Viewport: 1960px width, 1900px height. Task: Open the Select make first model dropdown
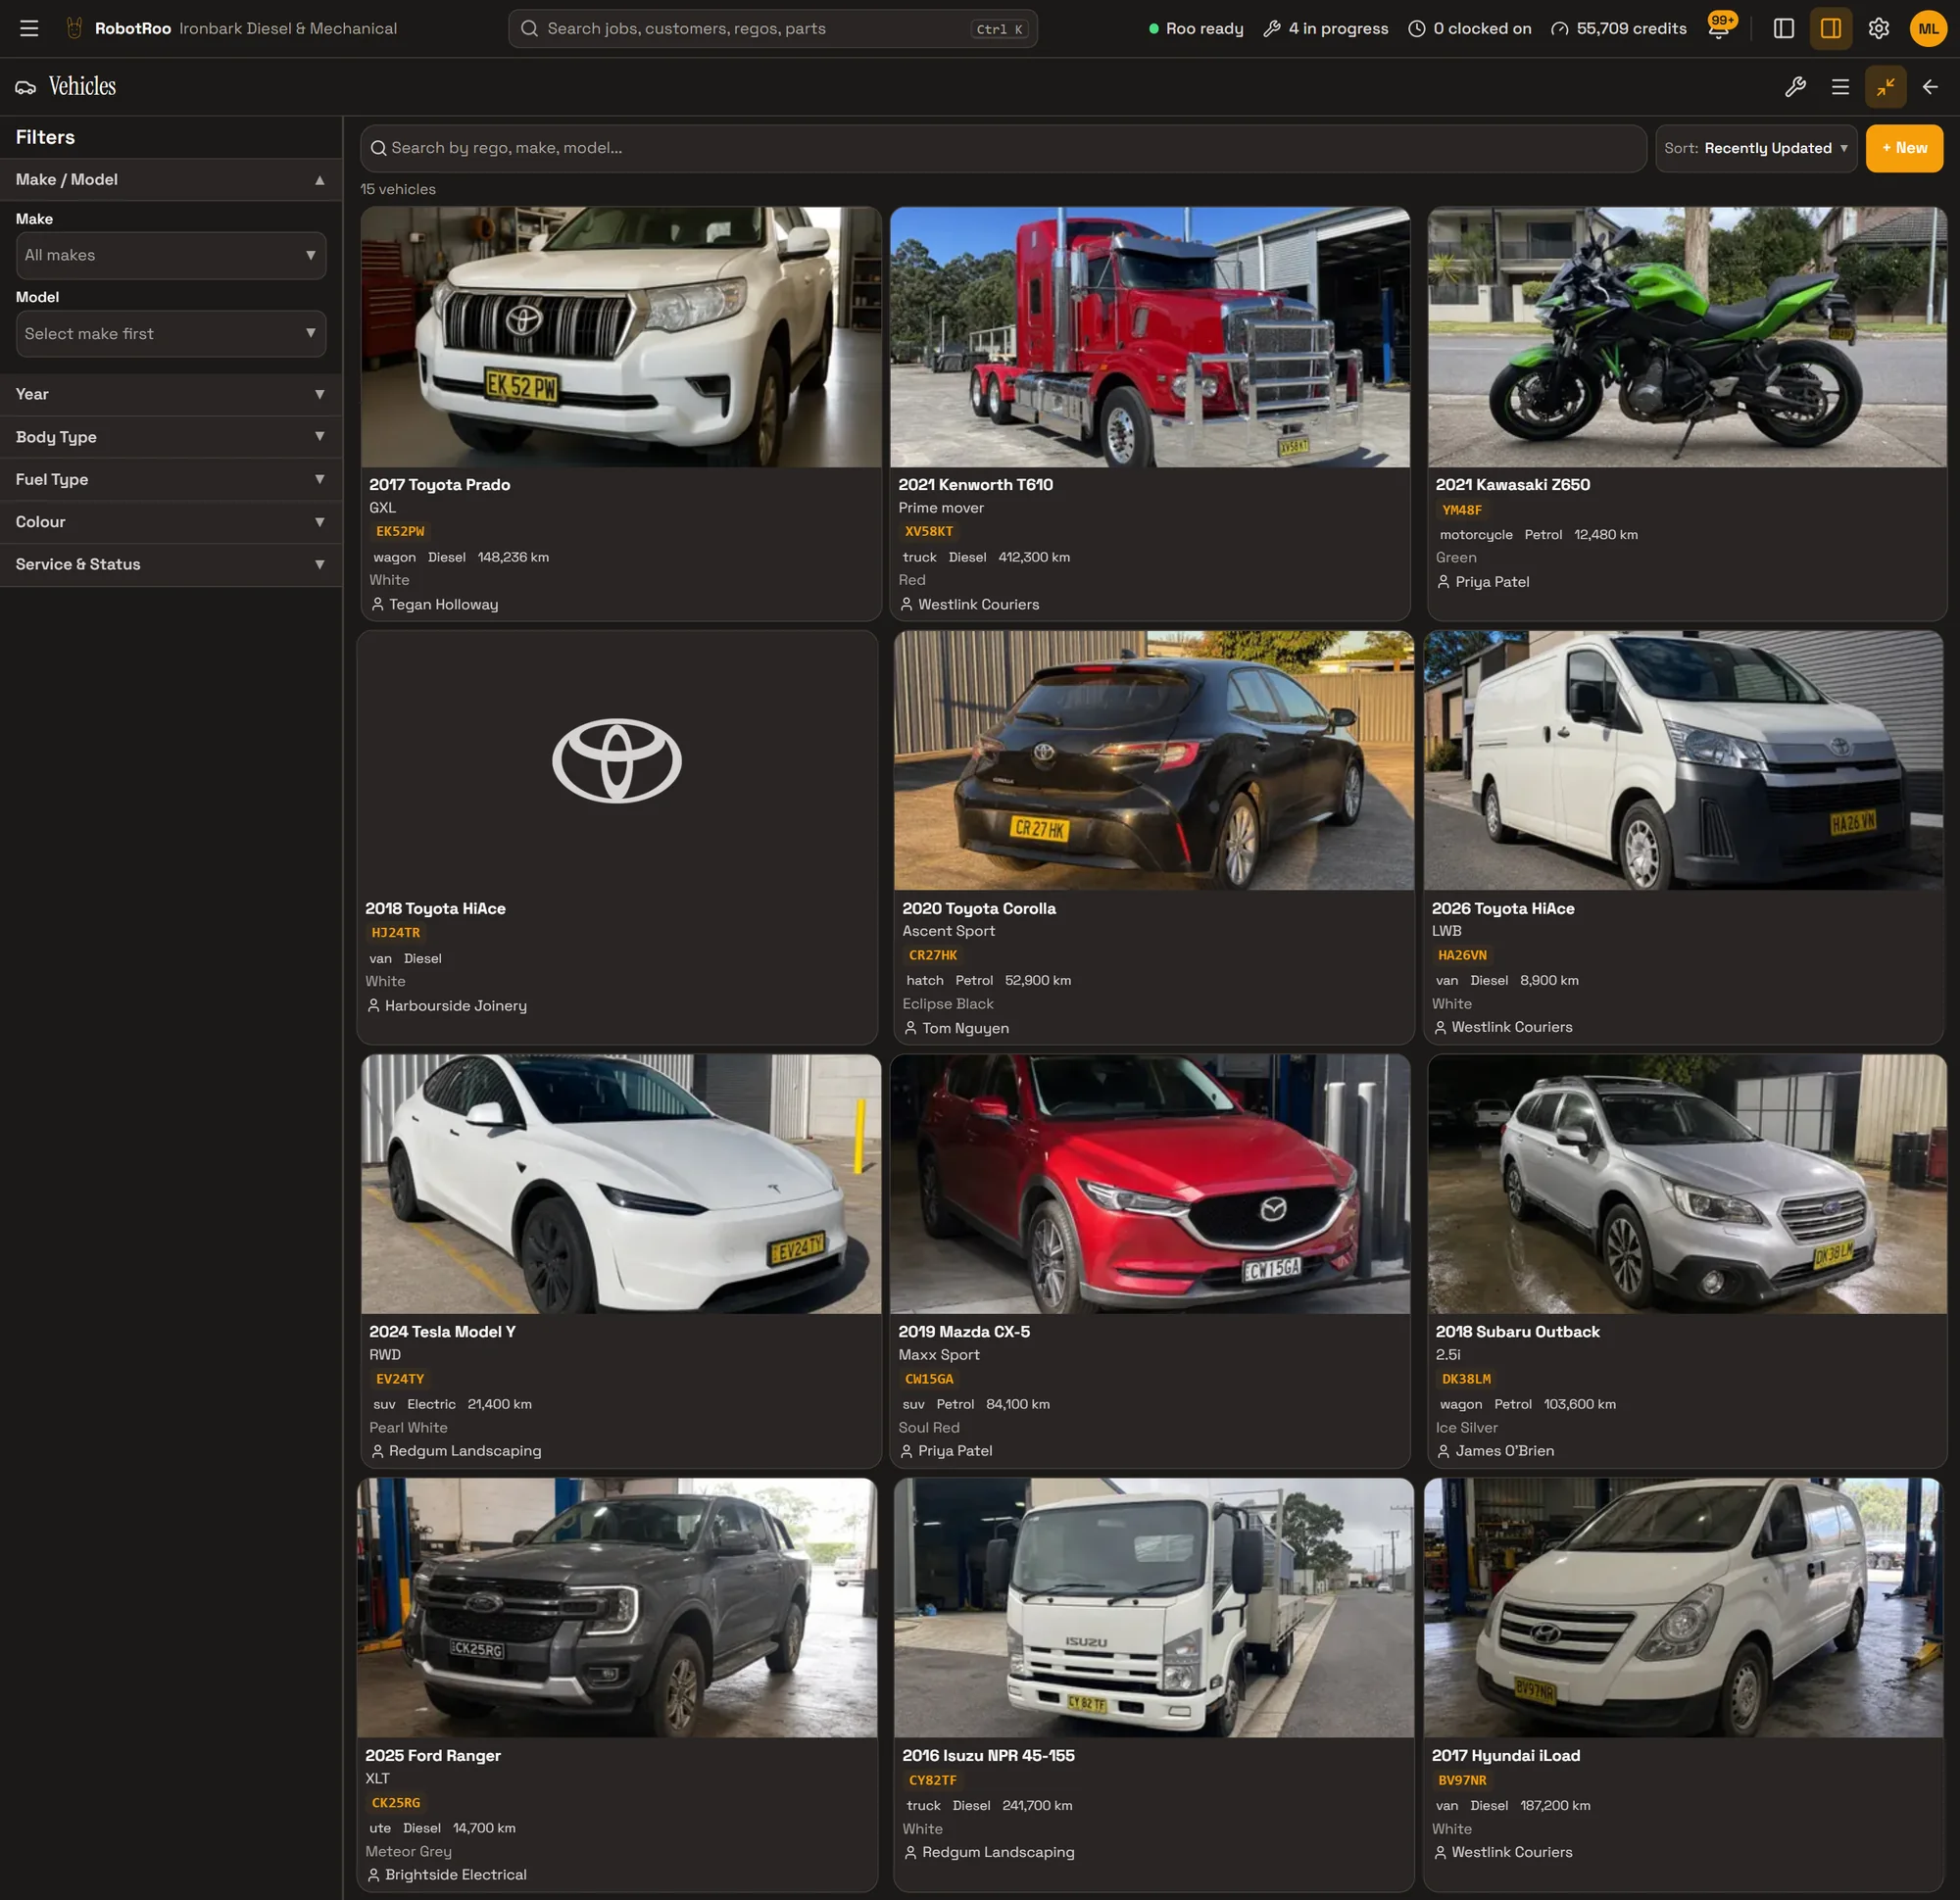170,334
